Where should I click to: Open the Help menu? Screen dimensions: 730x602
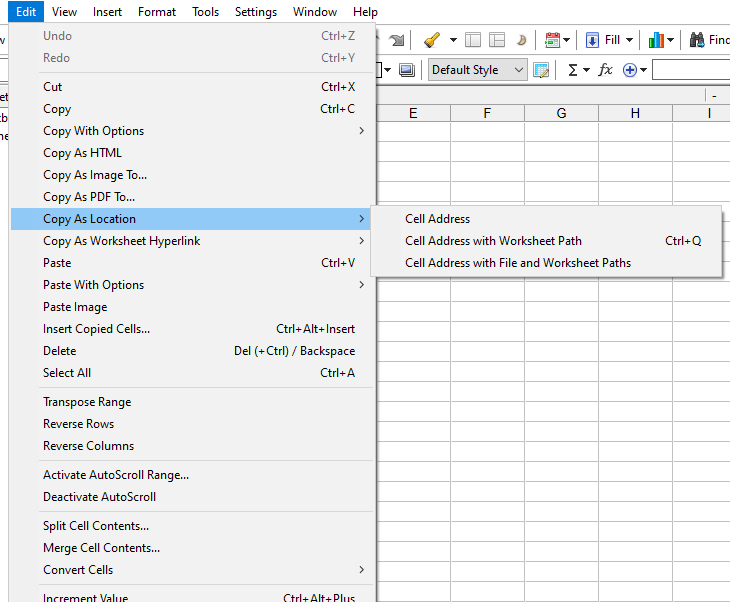(x=365, y=12)
